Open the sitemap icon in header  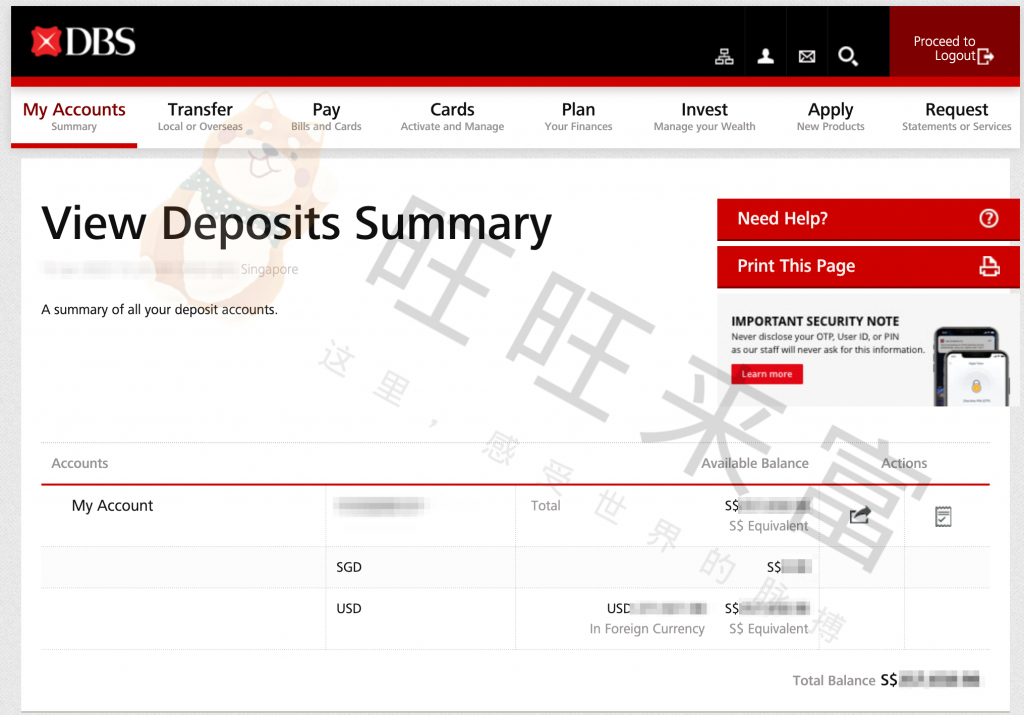(x=724, y=57)
